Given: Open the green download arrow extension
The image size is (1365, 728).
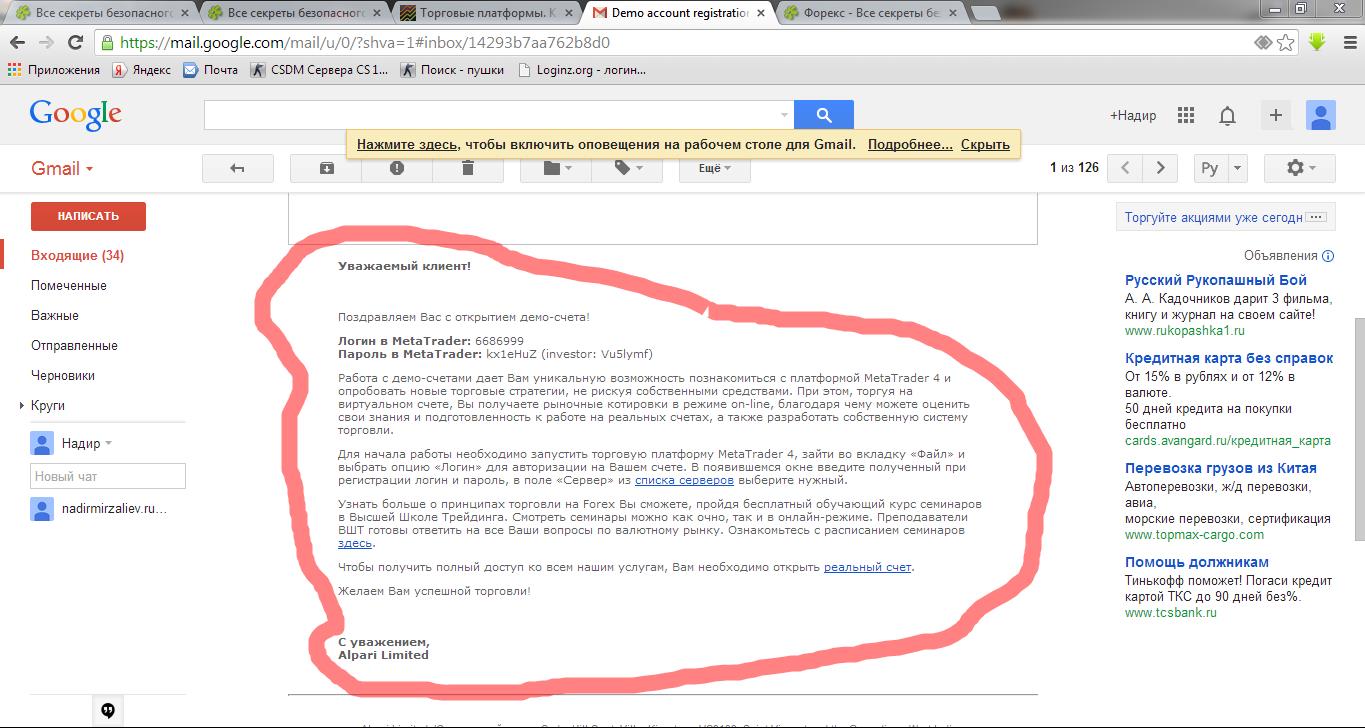Looking at the screenshot, I should (x=1317, y=42).
